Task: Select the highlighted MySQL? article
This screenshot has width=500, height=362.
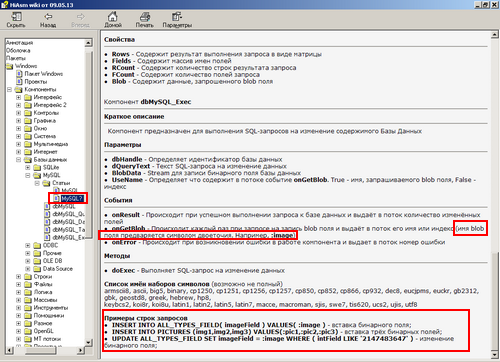Action: [72, 199]
